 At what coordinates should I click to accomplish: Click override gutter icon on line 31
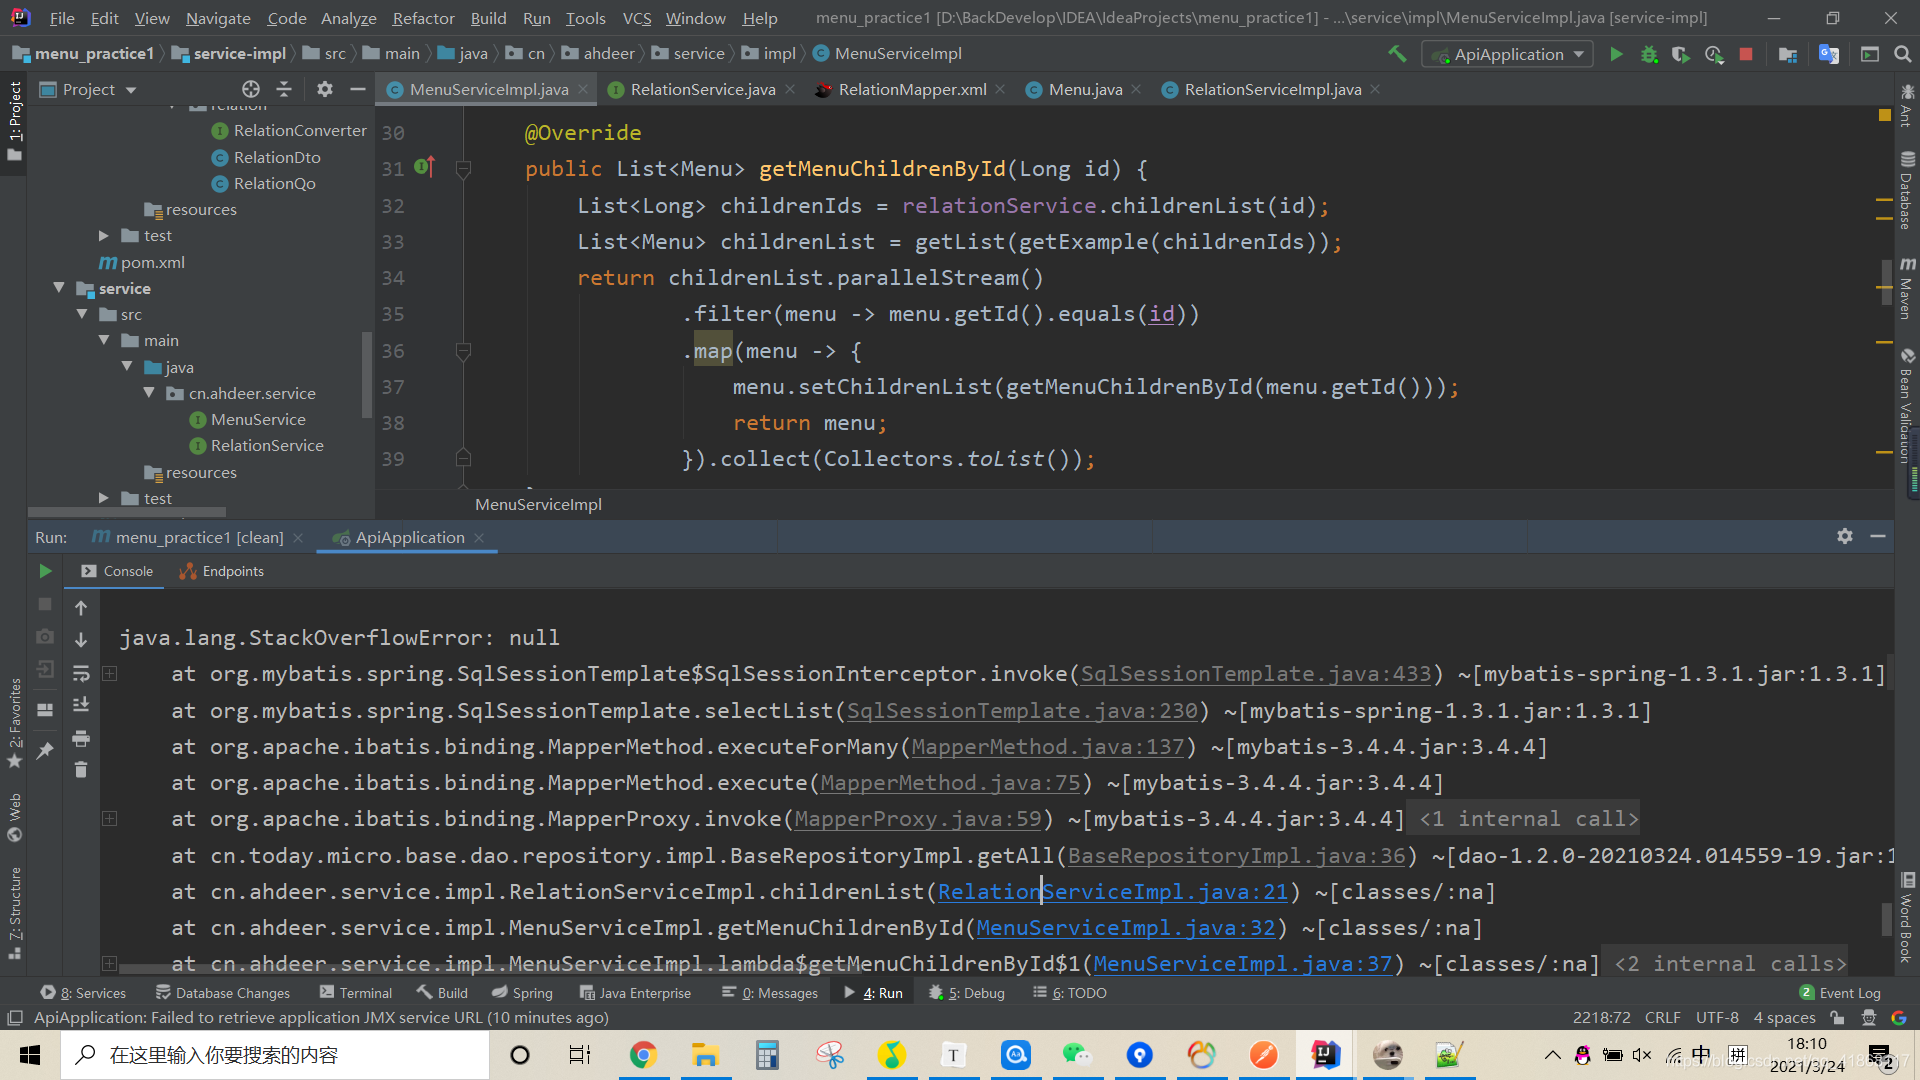point(424,167)
